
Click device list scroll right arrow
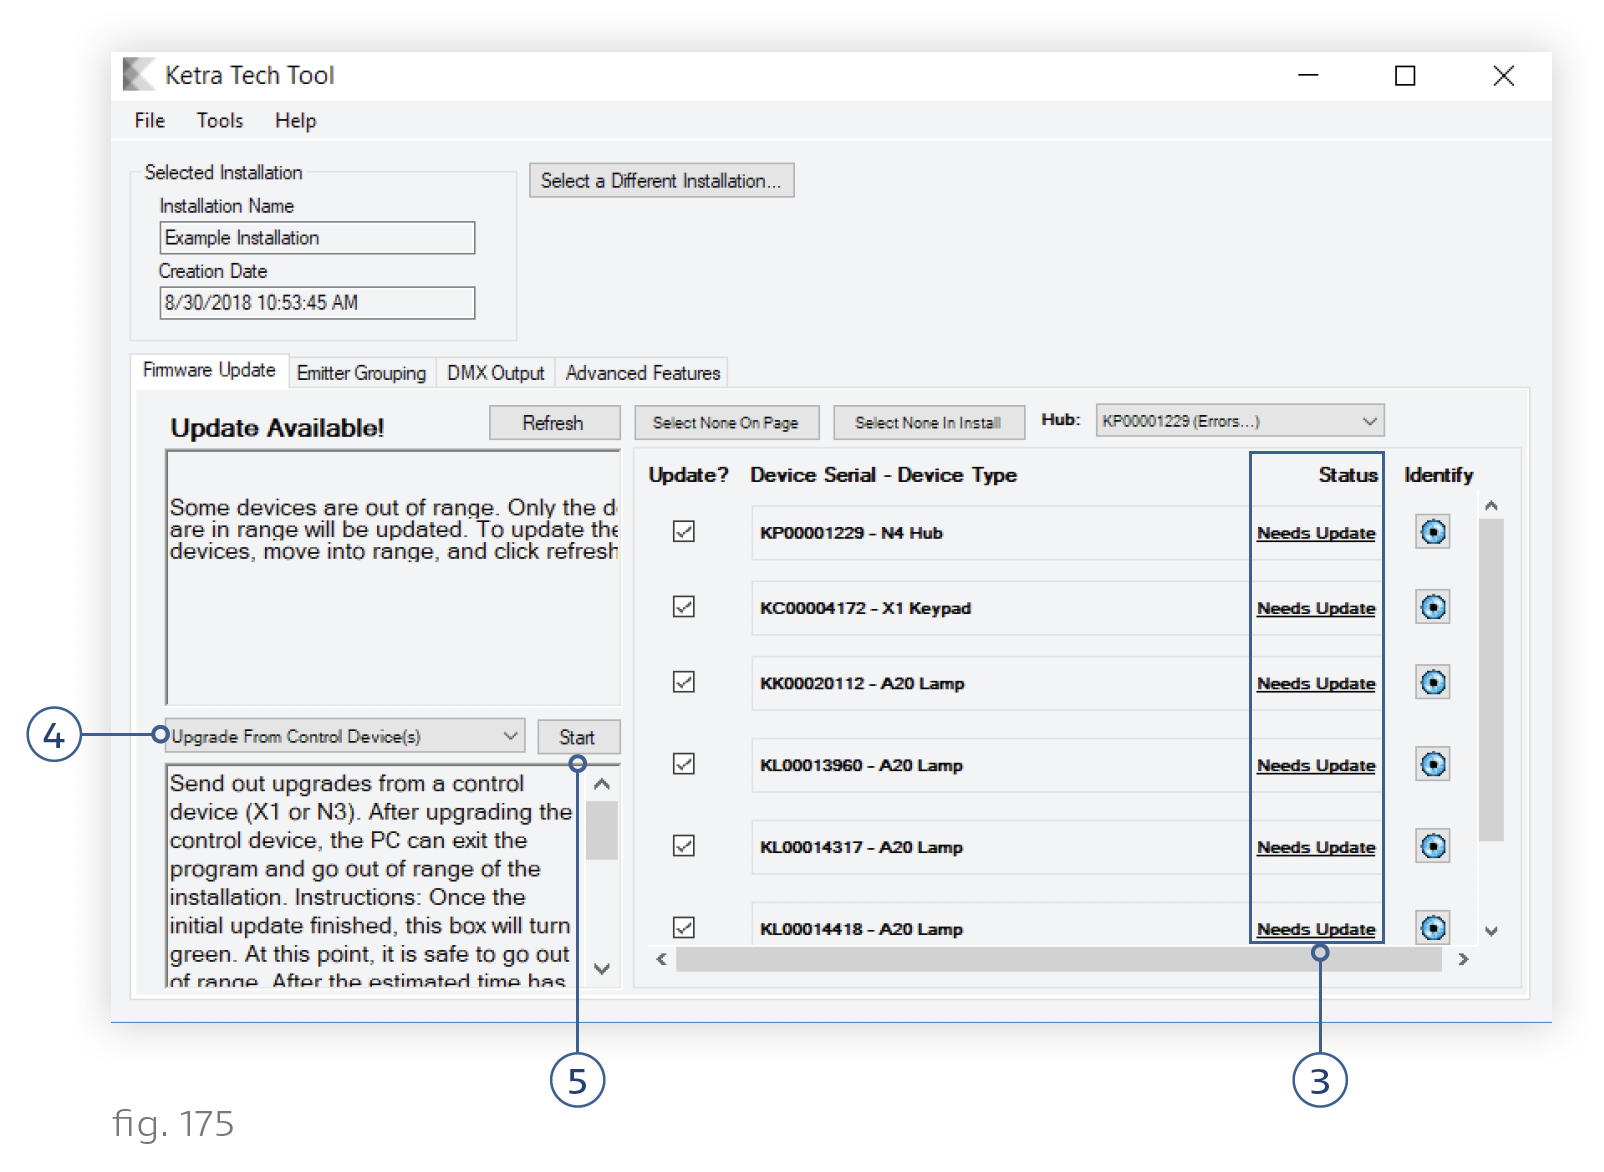pos(1463,960)
